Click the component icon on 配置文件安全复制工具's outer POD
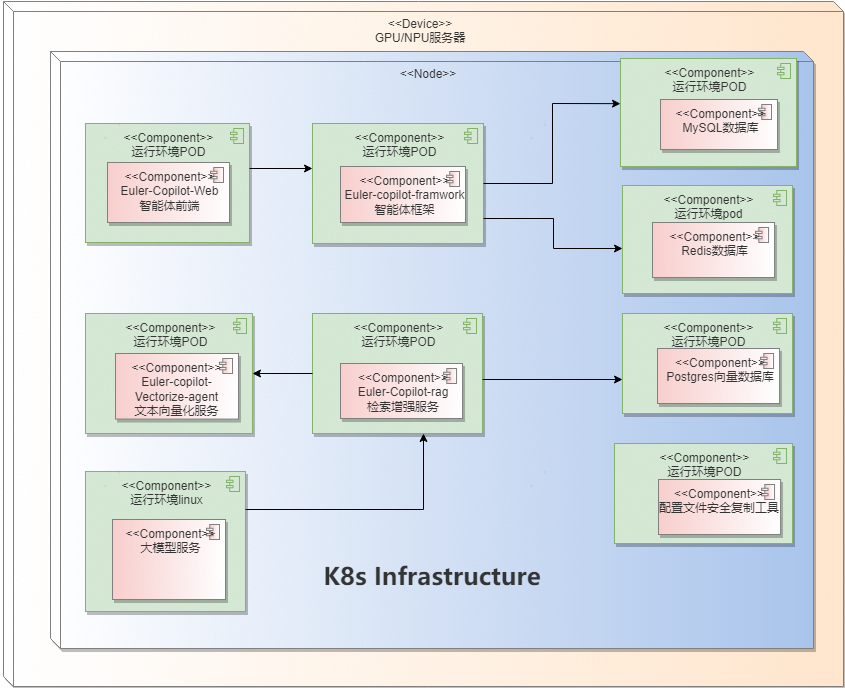The height and width of the screenshot is (688, 845). 780,456
